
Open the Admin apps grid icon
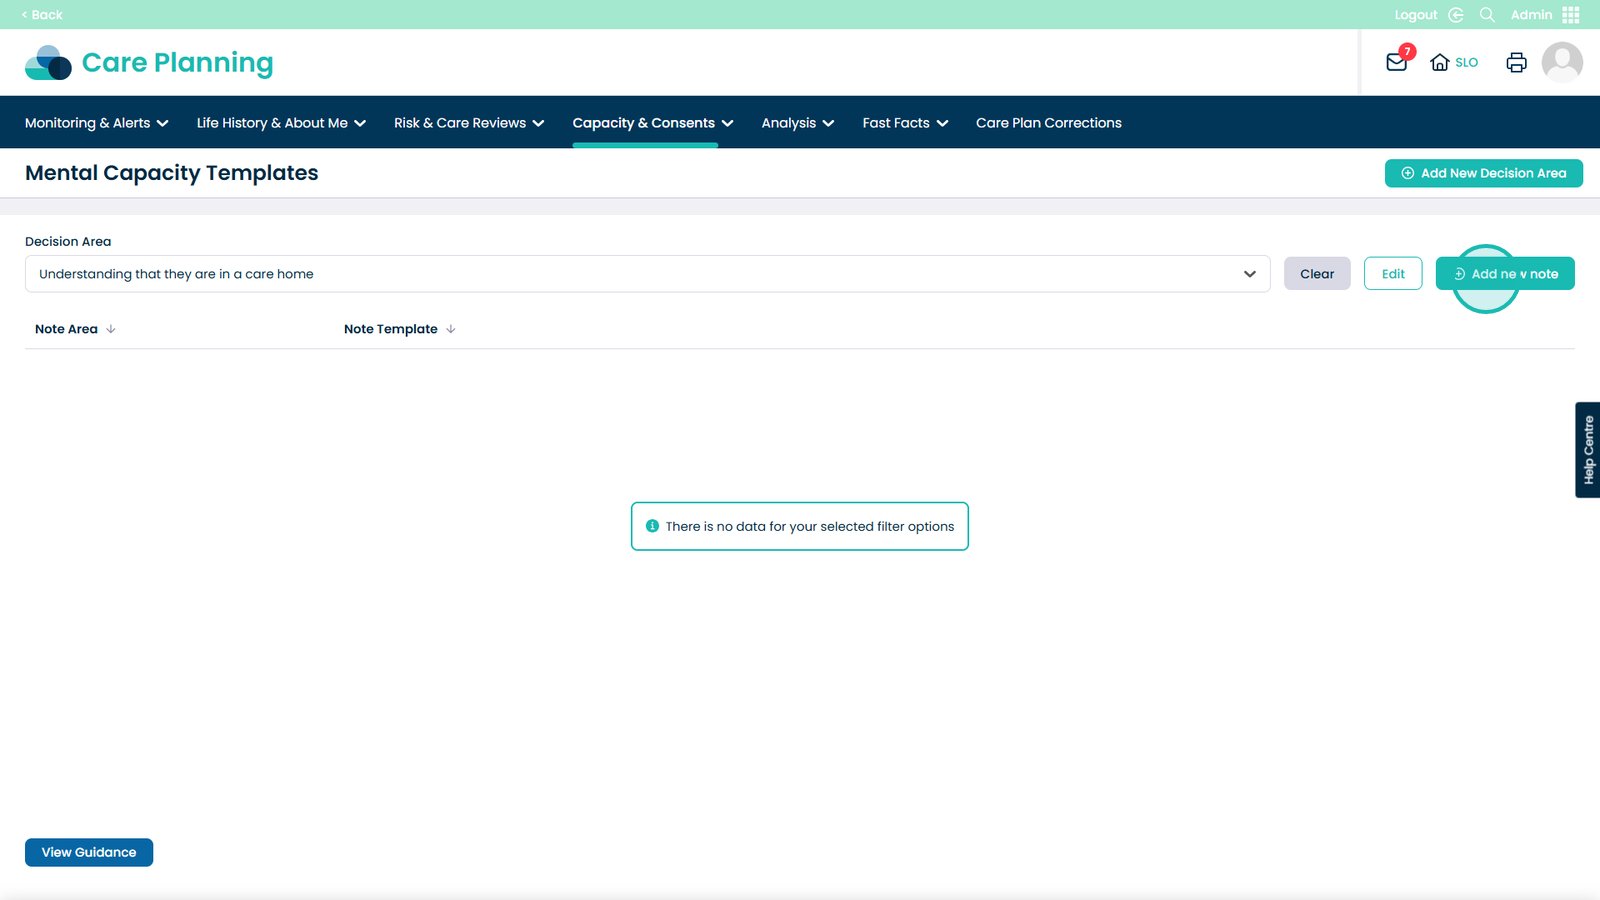click(1571, 15)
